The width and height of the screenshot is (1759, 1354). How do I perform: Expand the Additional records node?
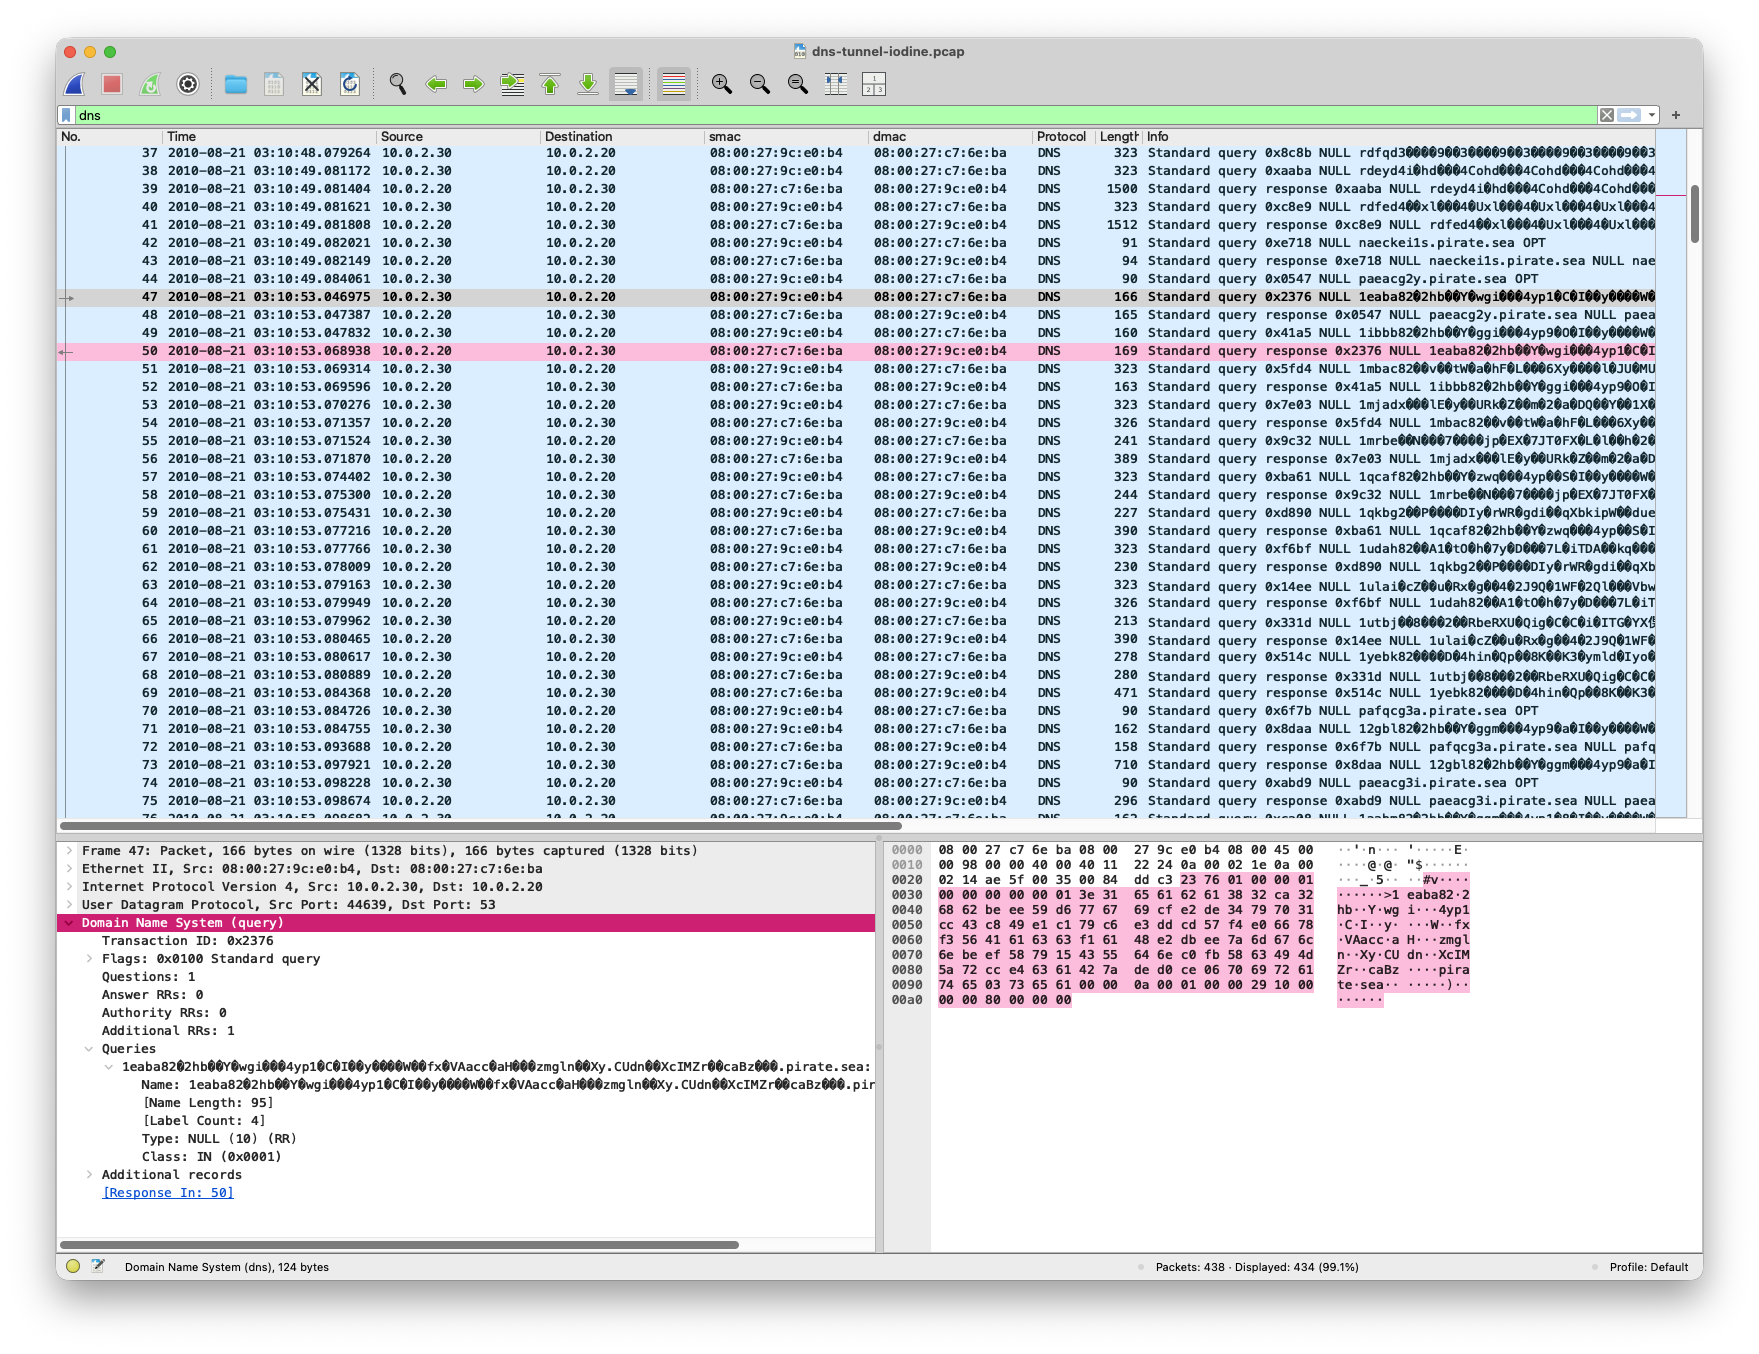click(x=89, y=1175)
